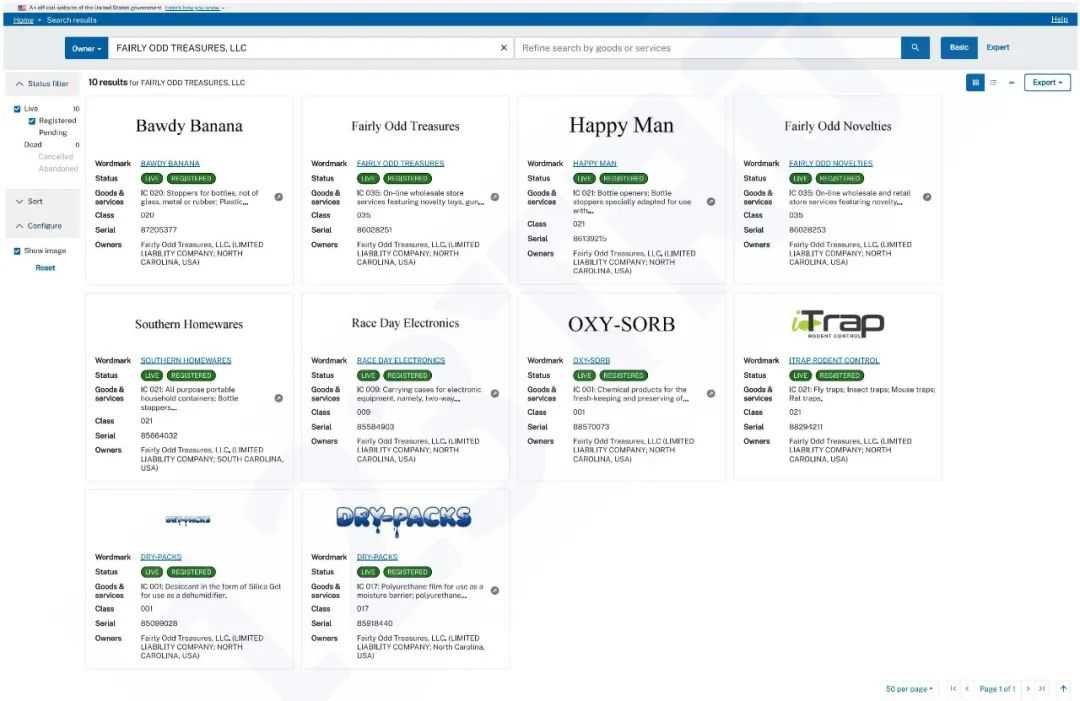Image resolution: width=1080 pixels, height=701 pixels.
Task: Switch to grid view icon
Action: [x=975, y=83]
